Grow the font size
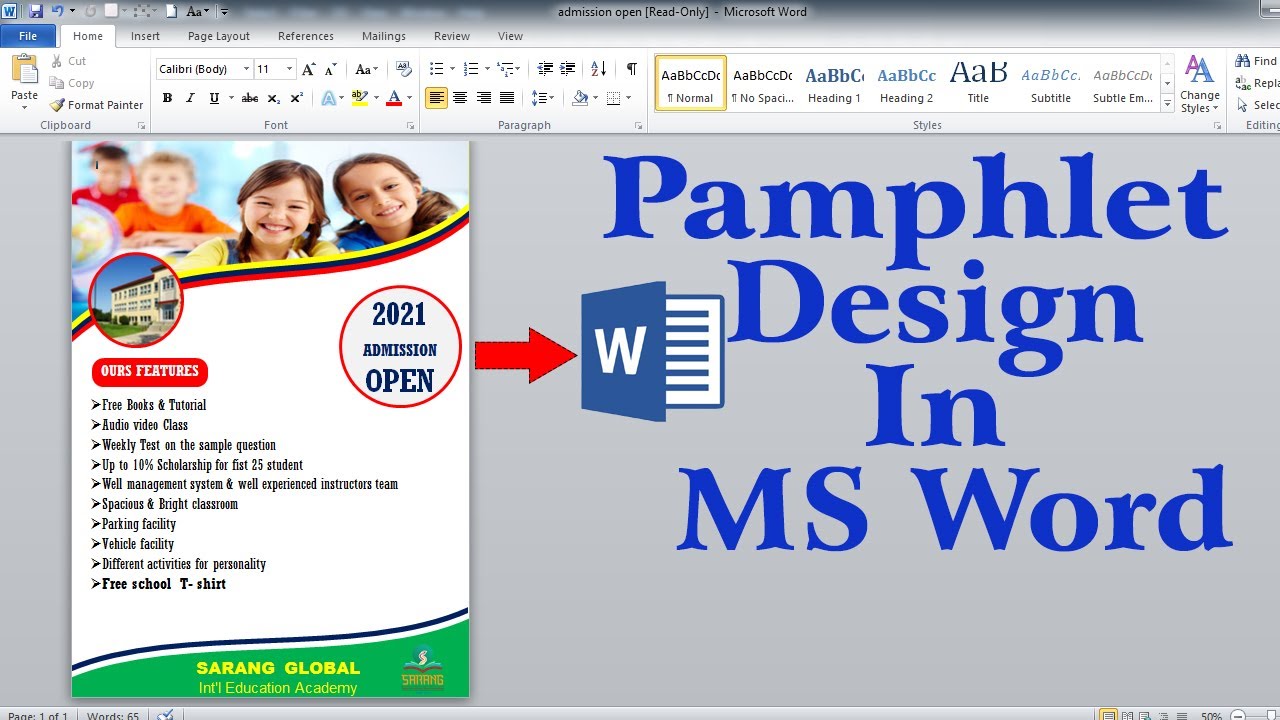This screenshot has width=1280, height=720. tap(309, 69)
